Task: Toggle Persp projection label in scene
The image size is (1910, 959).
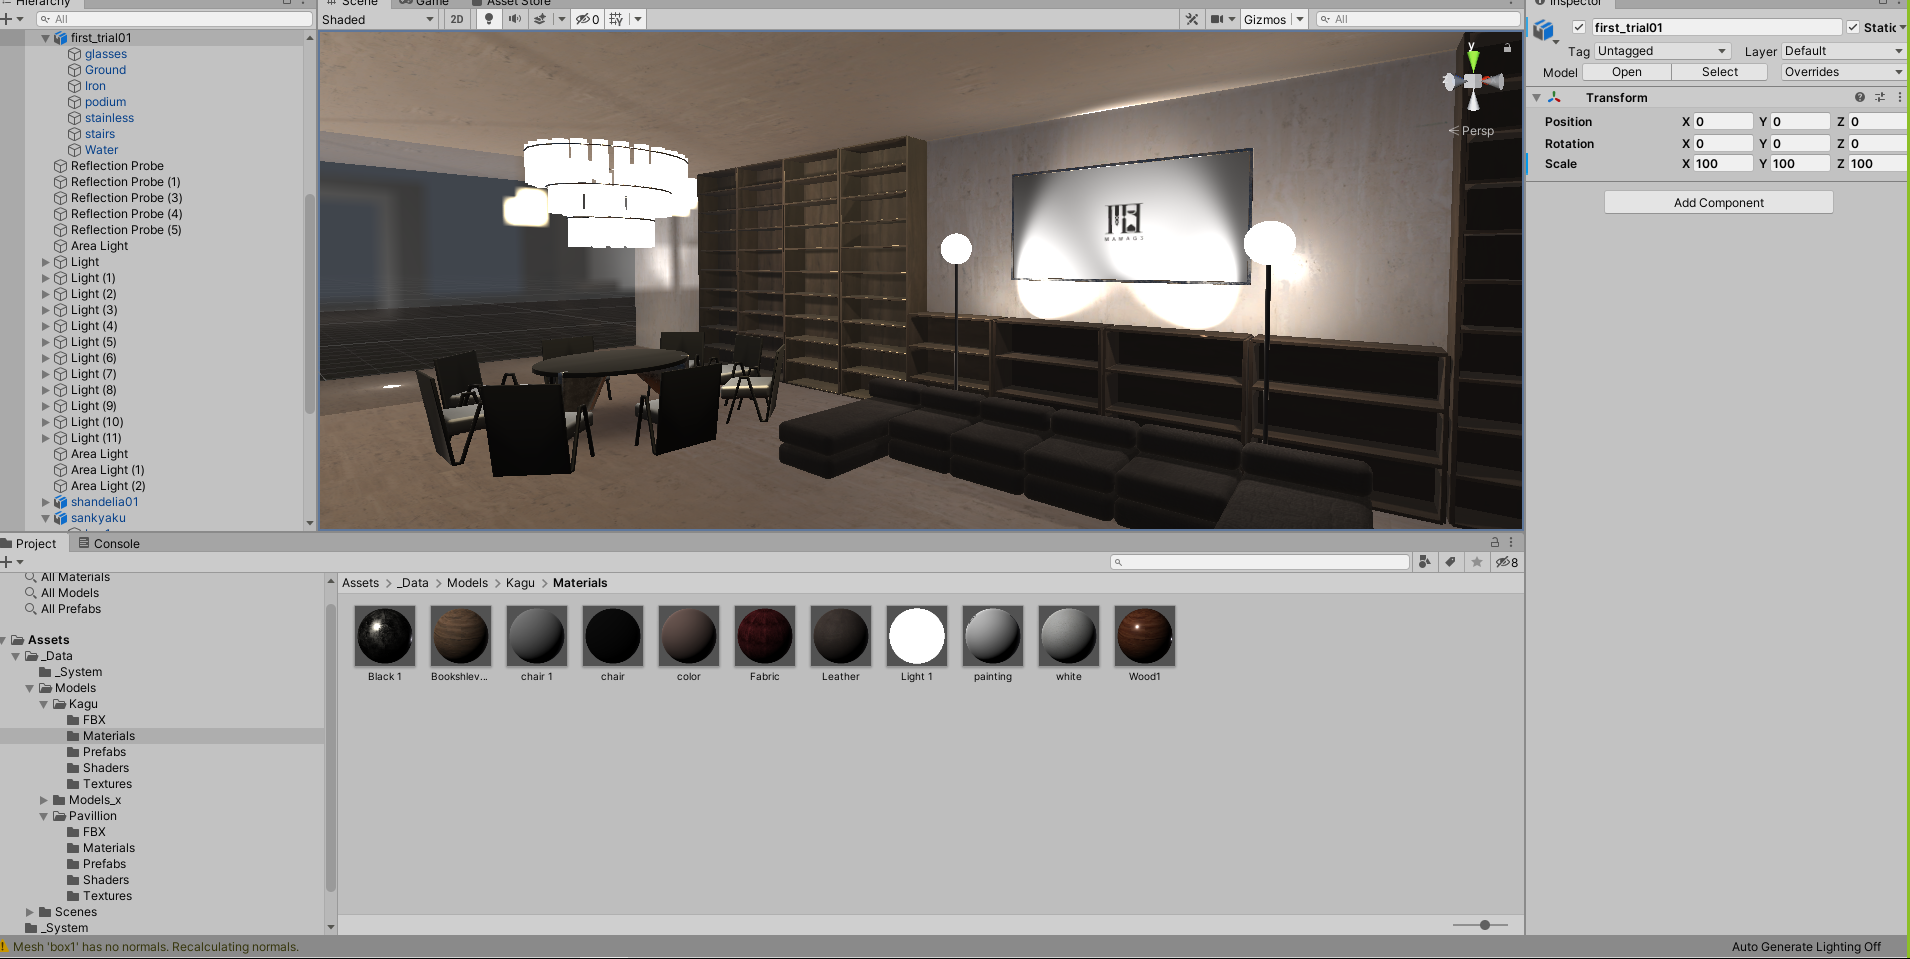Action: pyautogui.click(x=1471, y=131)
